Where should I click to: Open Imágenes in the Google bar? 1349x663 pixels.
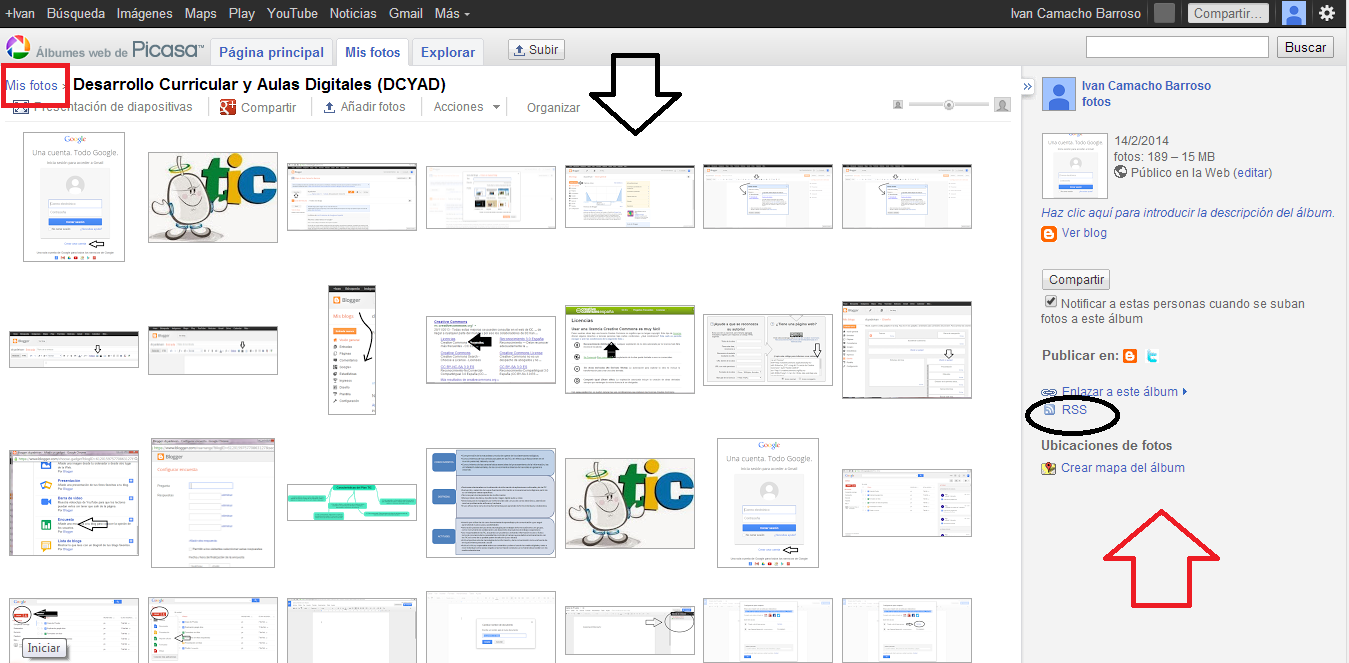[x=145, y=13]
